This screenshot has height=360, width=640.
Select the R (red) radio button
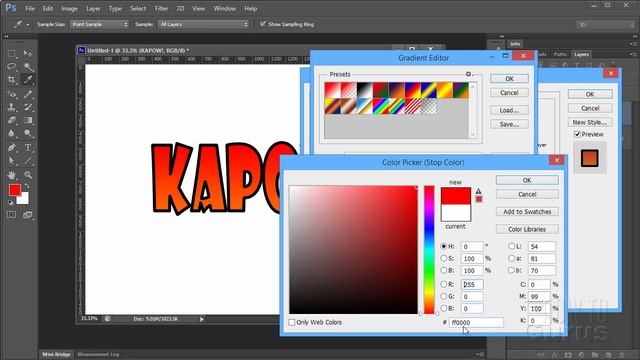coord(444,284)
